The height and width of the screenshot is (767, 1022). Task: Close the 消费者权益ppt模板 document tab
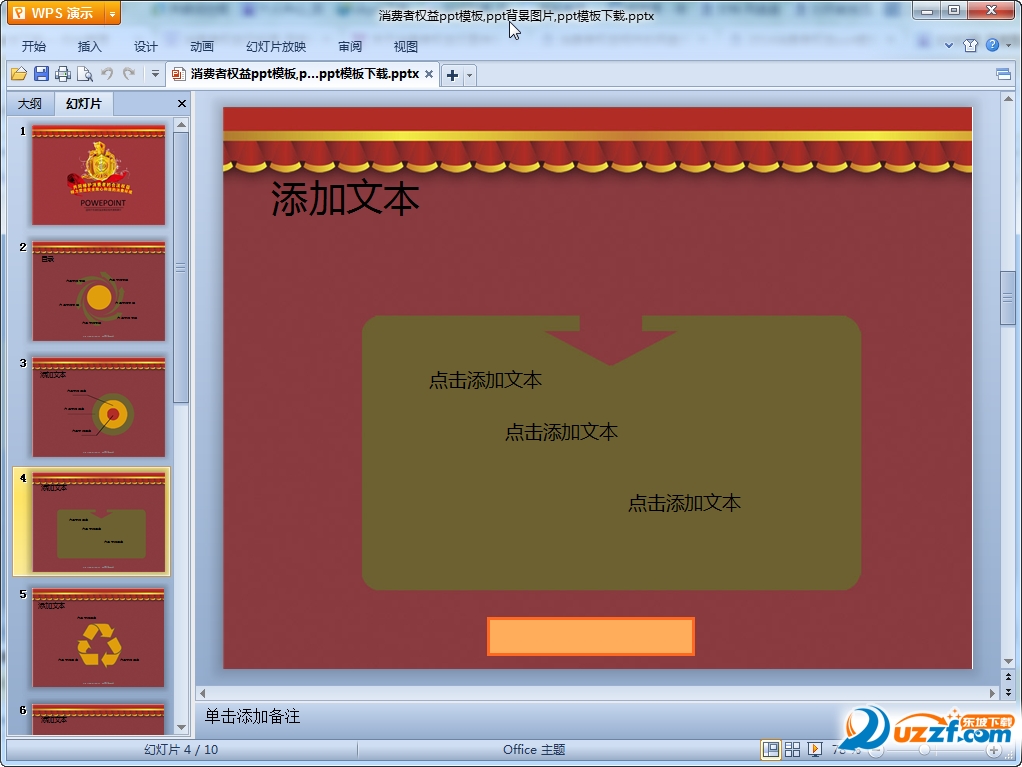click(429, 74)
